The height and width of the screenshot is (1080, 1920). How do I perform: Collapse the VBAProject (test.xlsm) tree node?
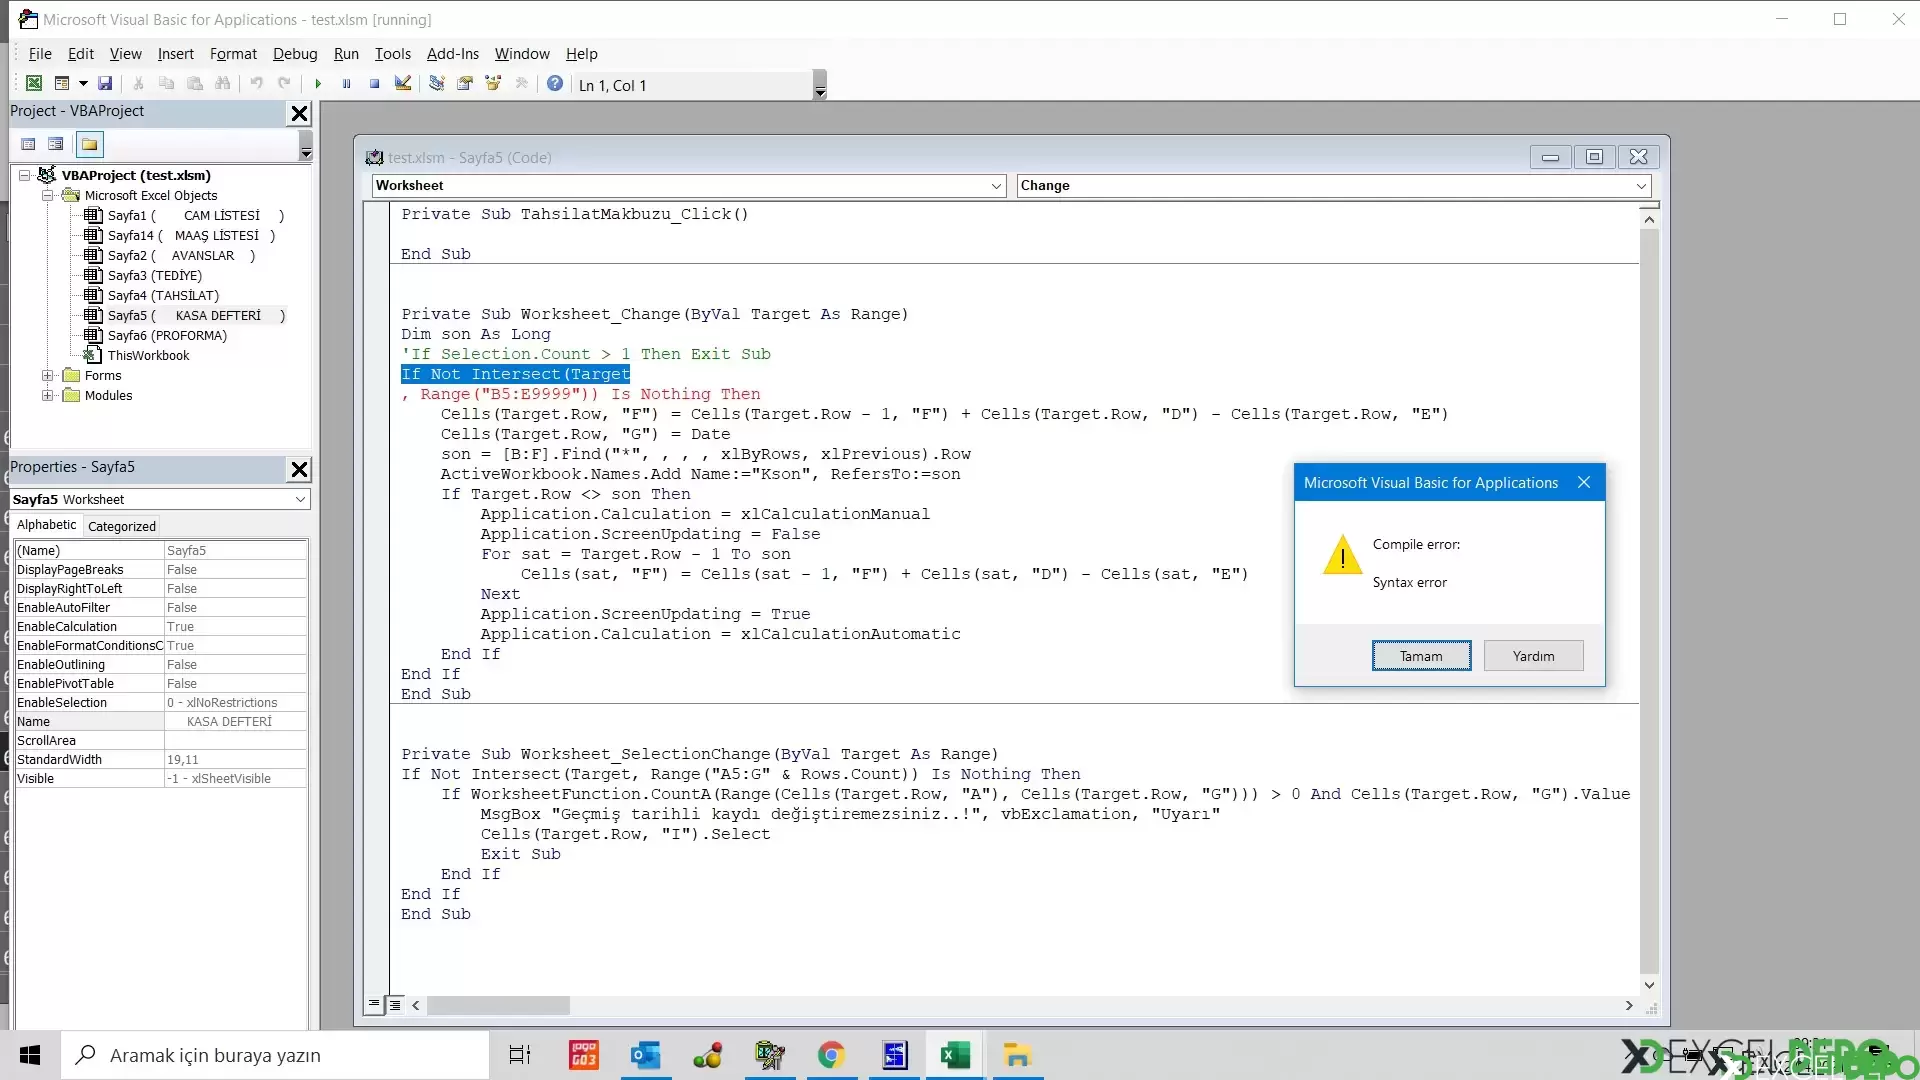pos(25,175)
